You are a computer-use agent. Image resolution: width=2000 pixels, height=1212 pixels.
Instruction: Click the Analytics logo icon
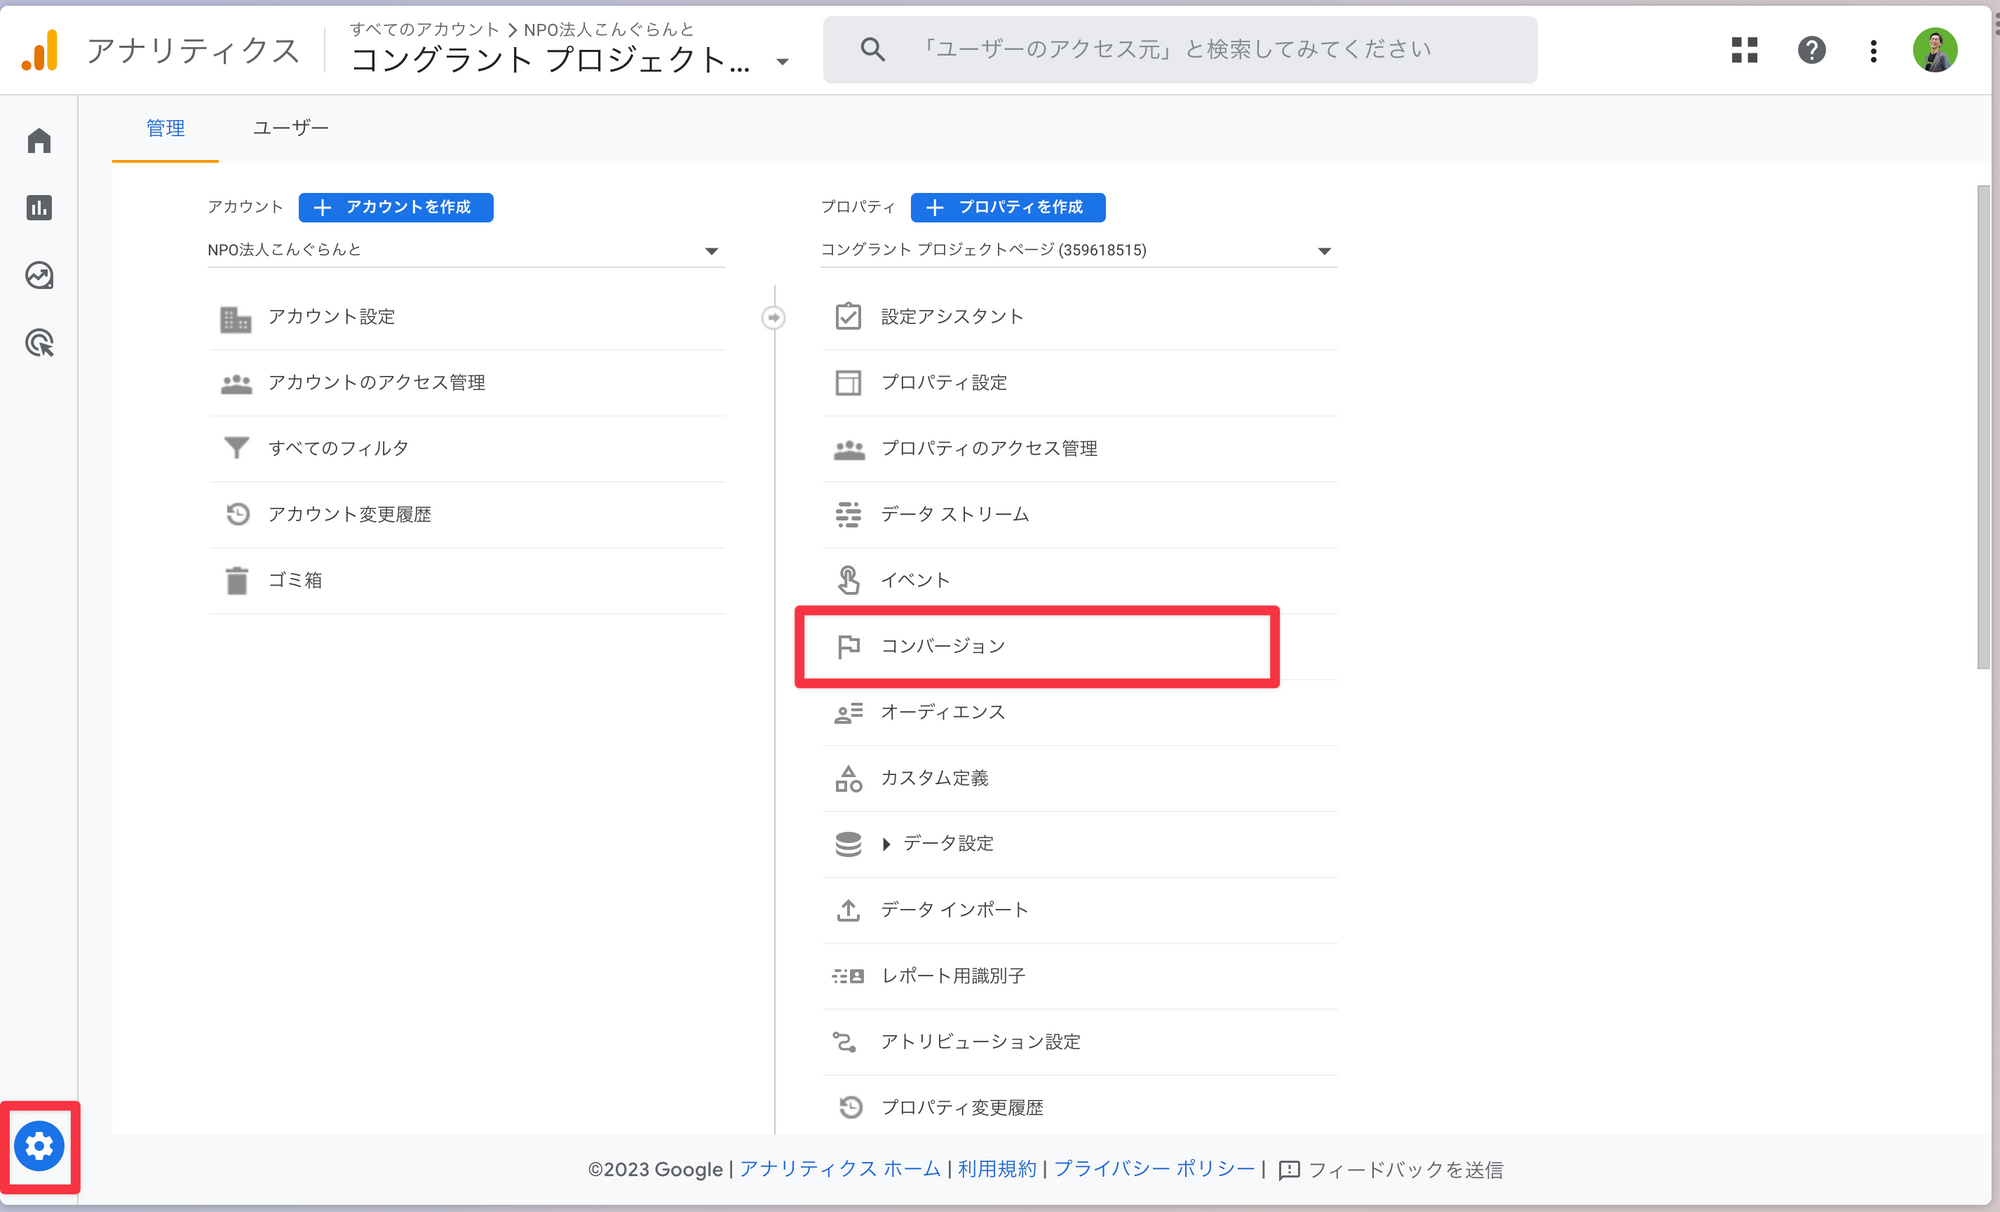(41, 50)
